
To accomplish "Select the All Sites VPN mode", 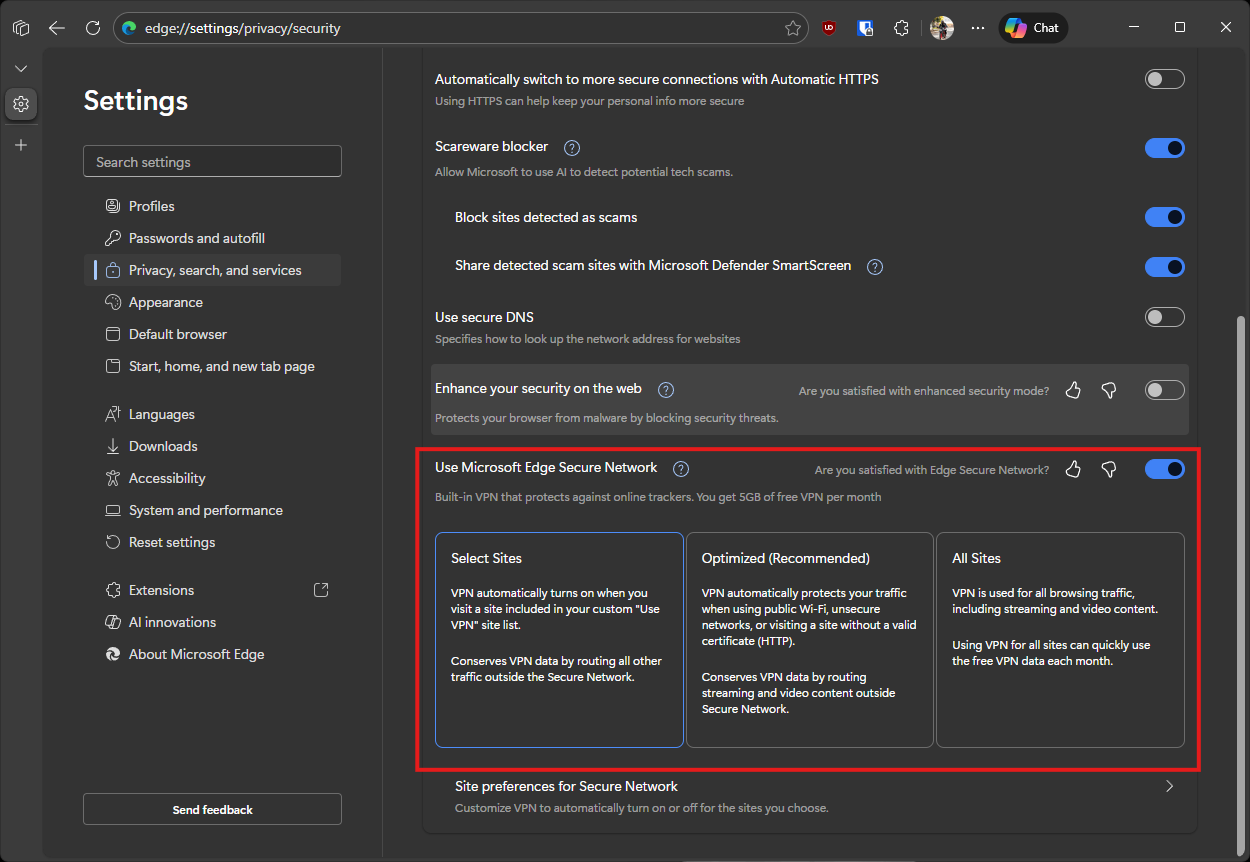I will [x=1060, y=640].
